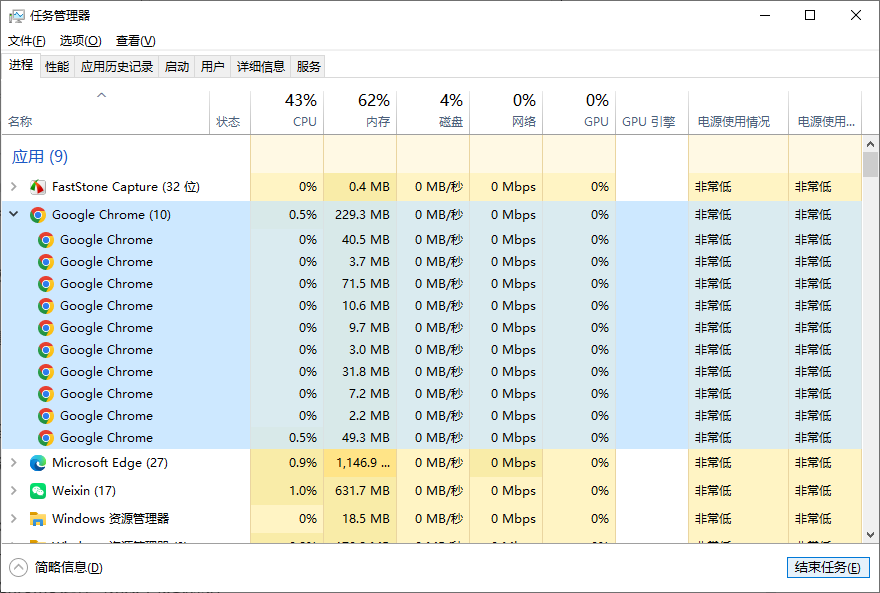Click Chrome icon of the 71.5 MB process

(45, 284)
